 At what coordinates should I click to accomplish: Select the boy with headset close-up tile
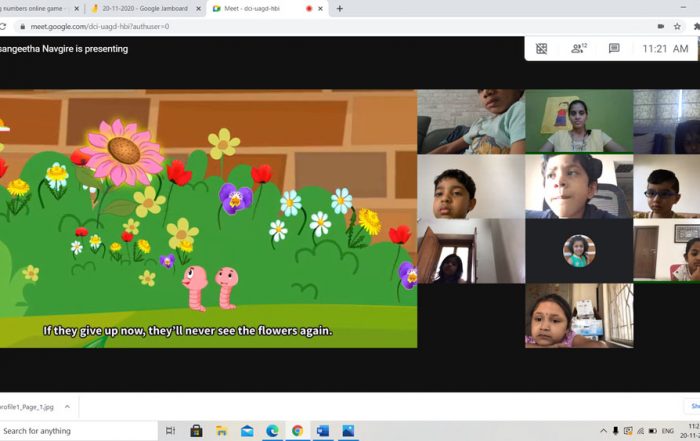tap(579, 186)
